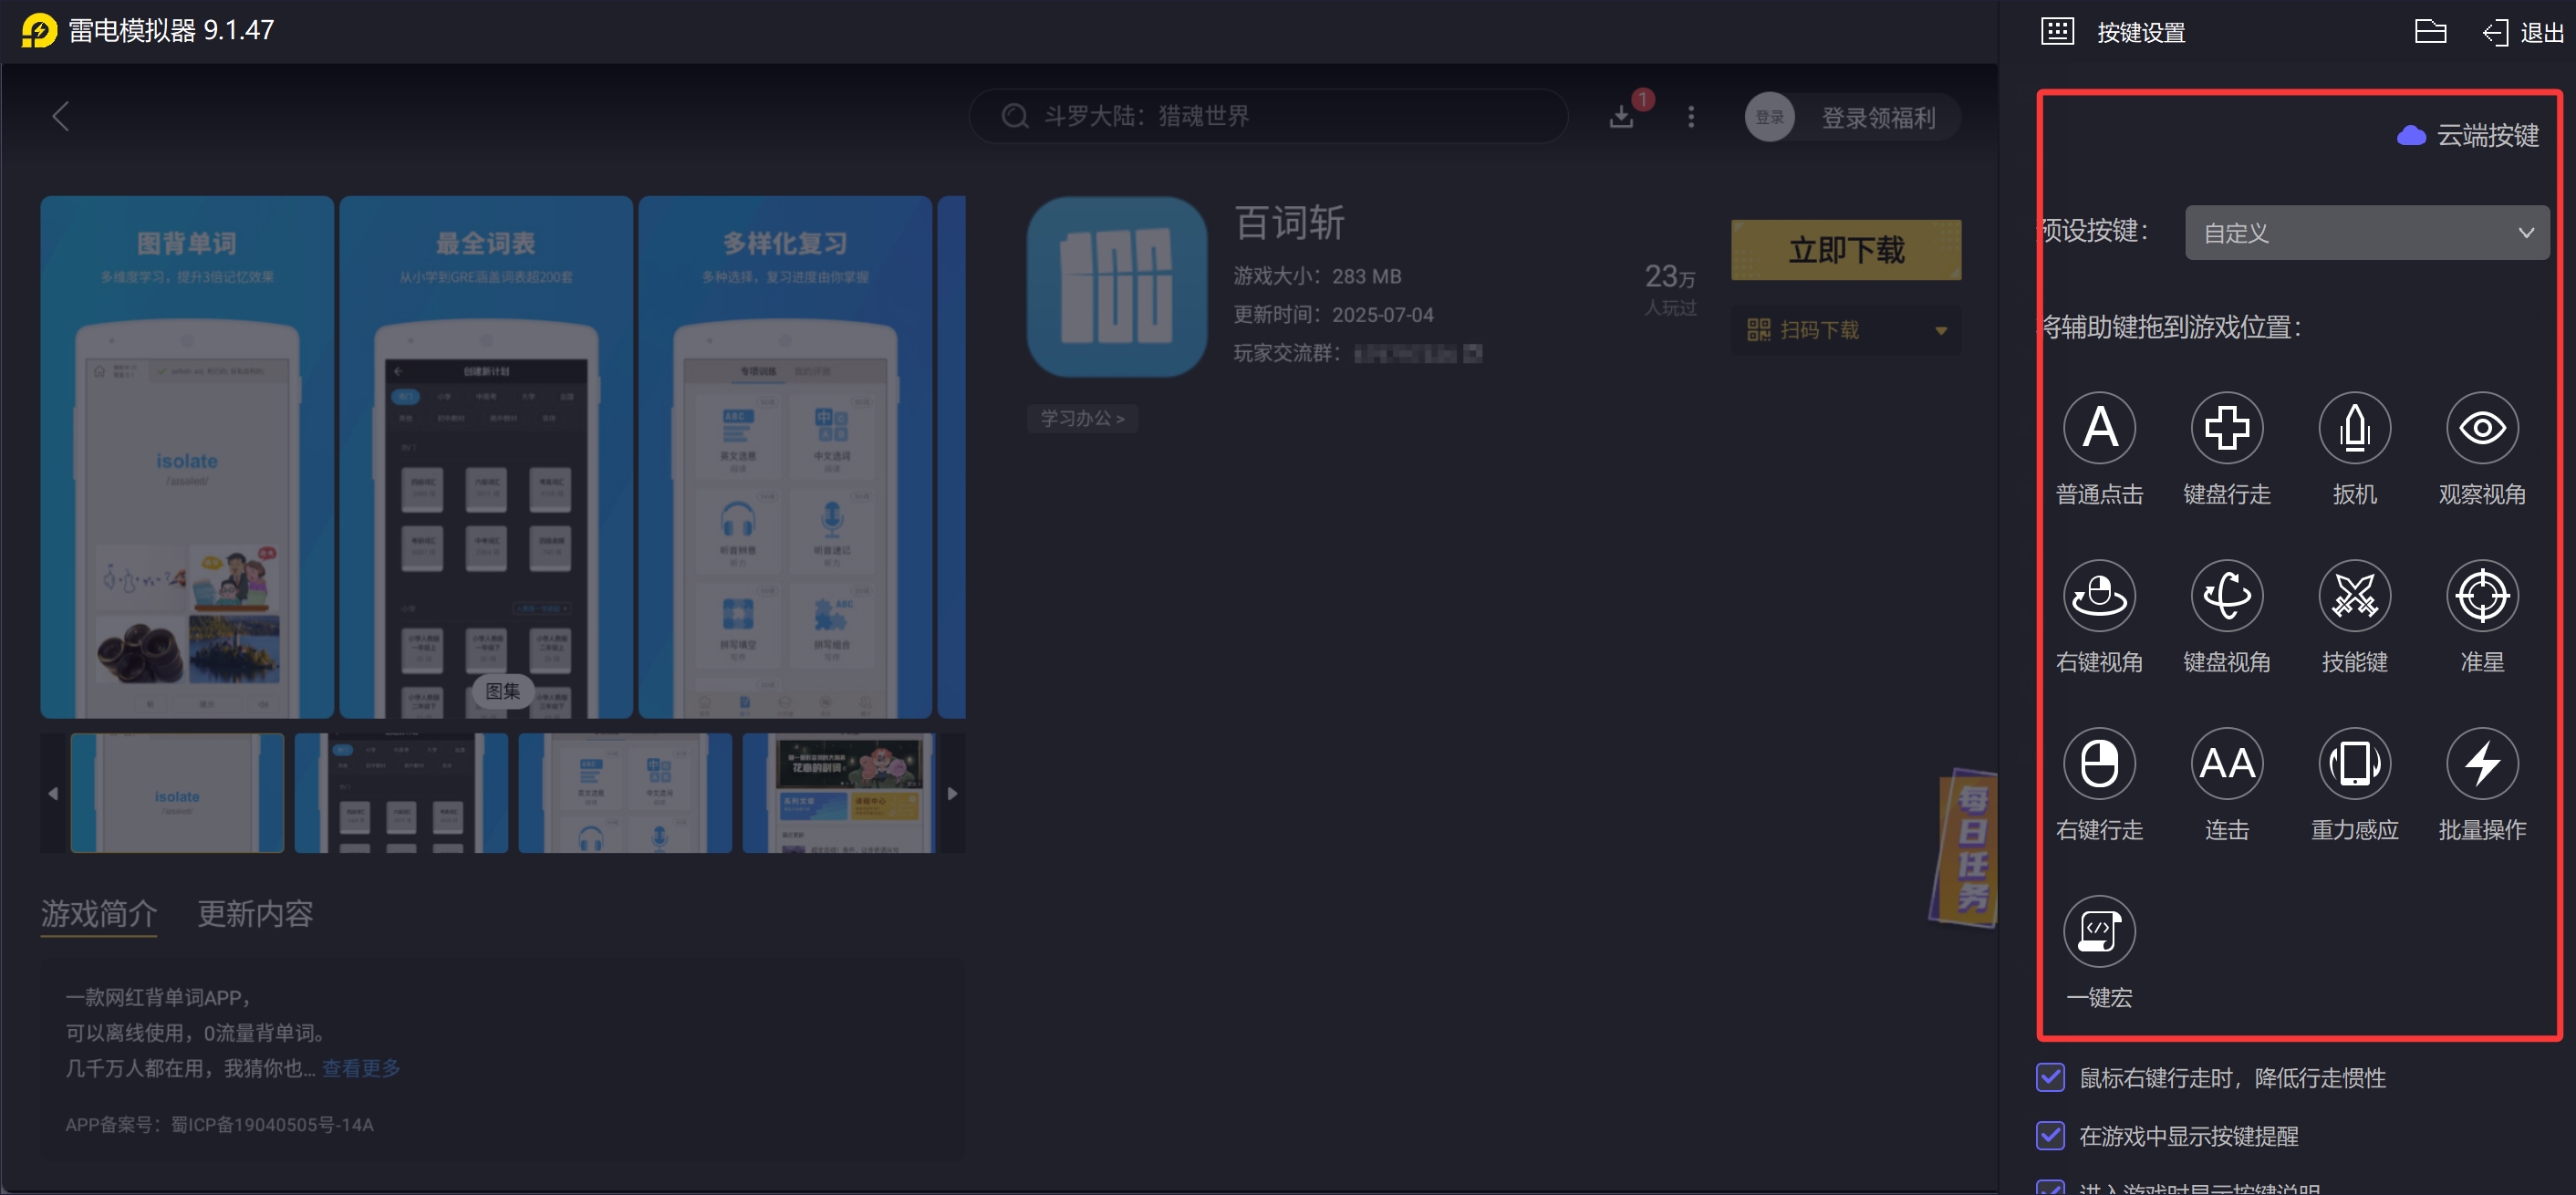Open the downloads icon with badge
This screenshot has width=2576, height=1195.
[1621, 117]
